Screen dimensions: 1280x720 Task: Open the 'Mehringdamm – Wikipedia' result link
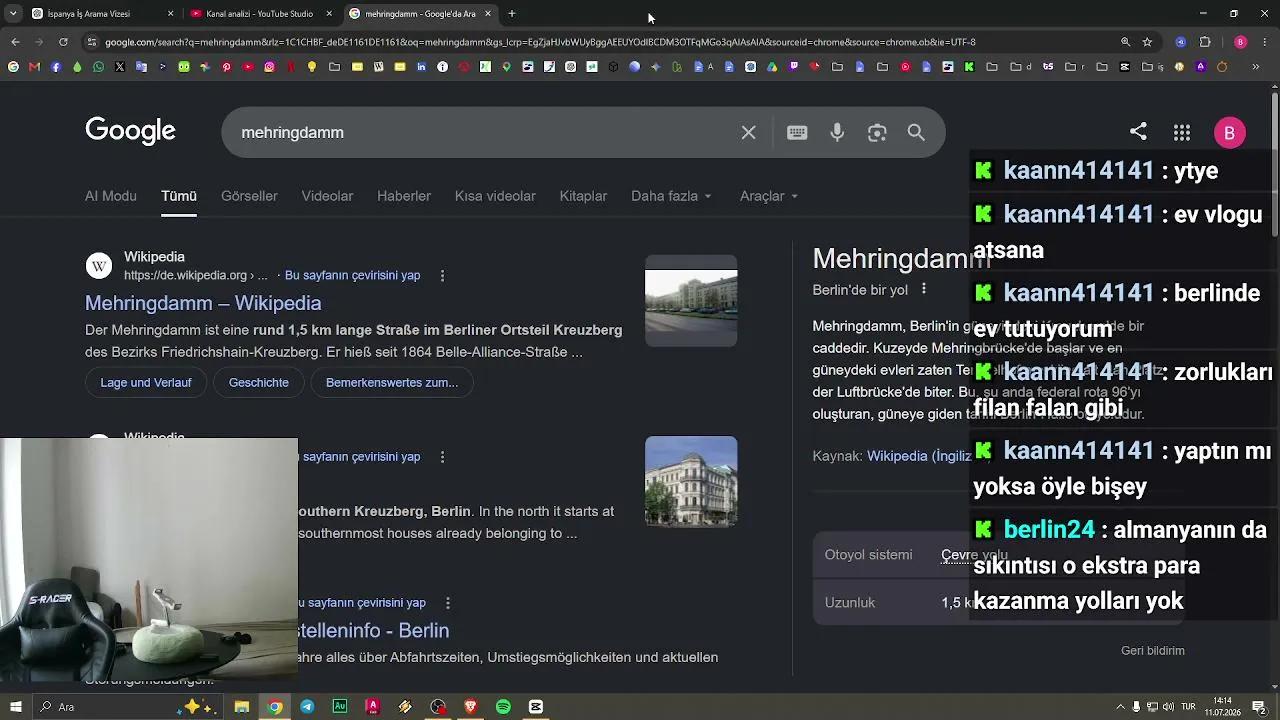pos(203,303)
